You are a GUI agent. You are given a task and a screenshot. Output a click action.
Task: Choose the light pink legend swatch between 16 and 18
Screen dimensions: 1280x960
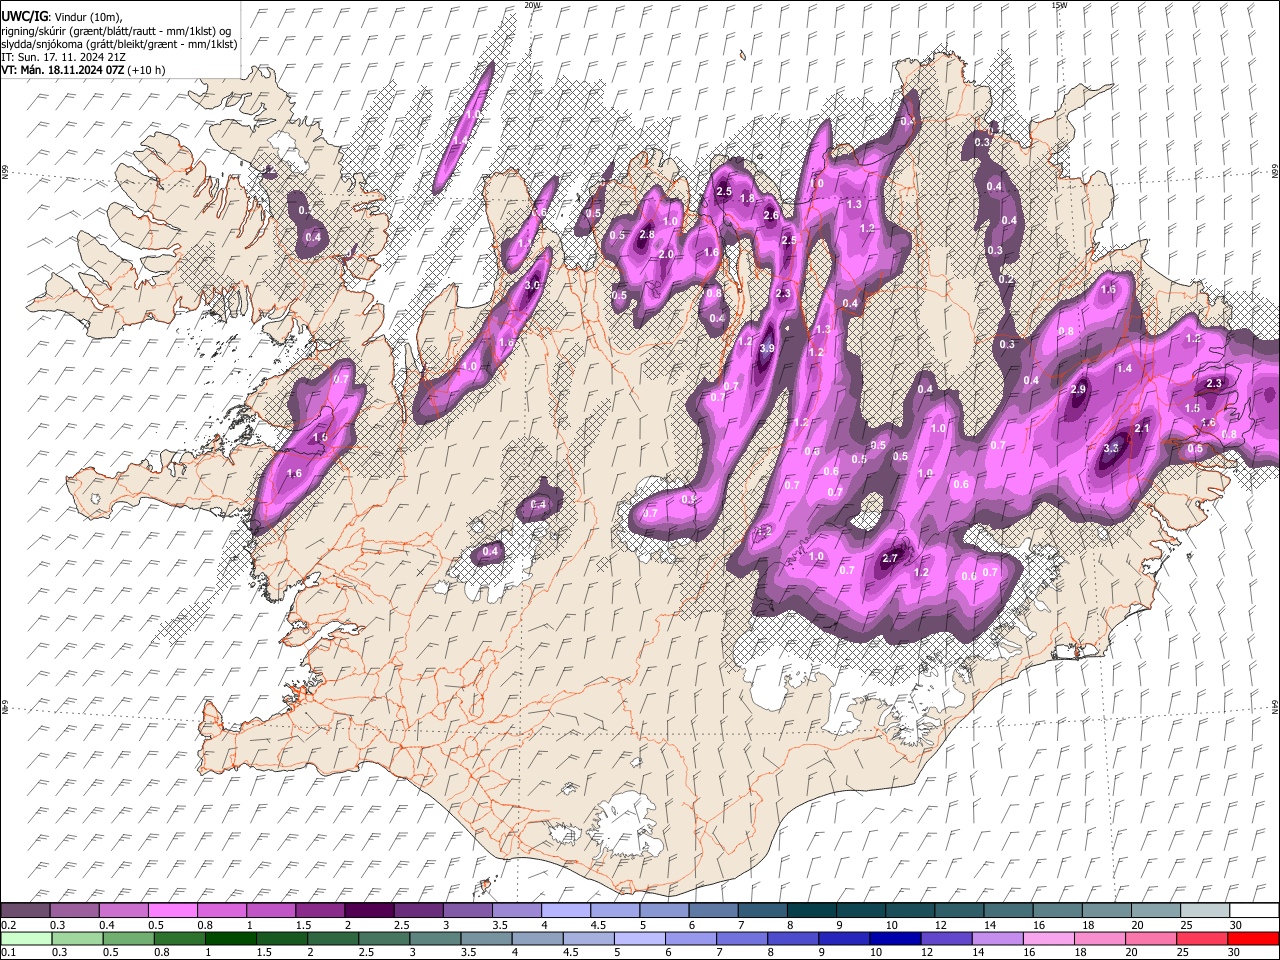tap(1049, 938)
